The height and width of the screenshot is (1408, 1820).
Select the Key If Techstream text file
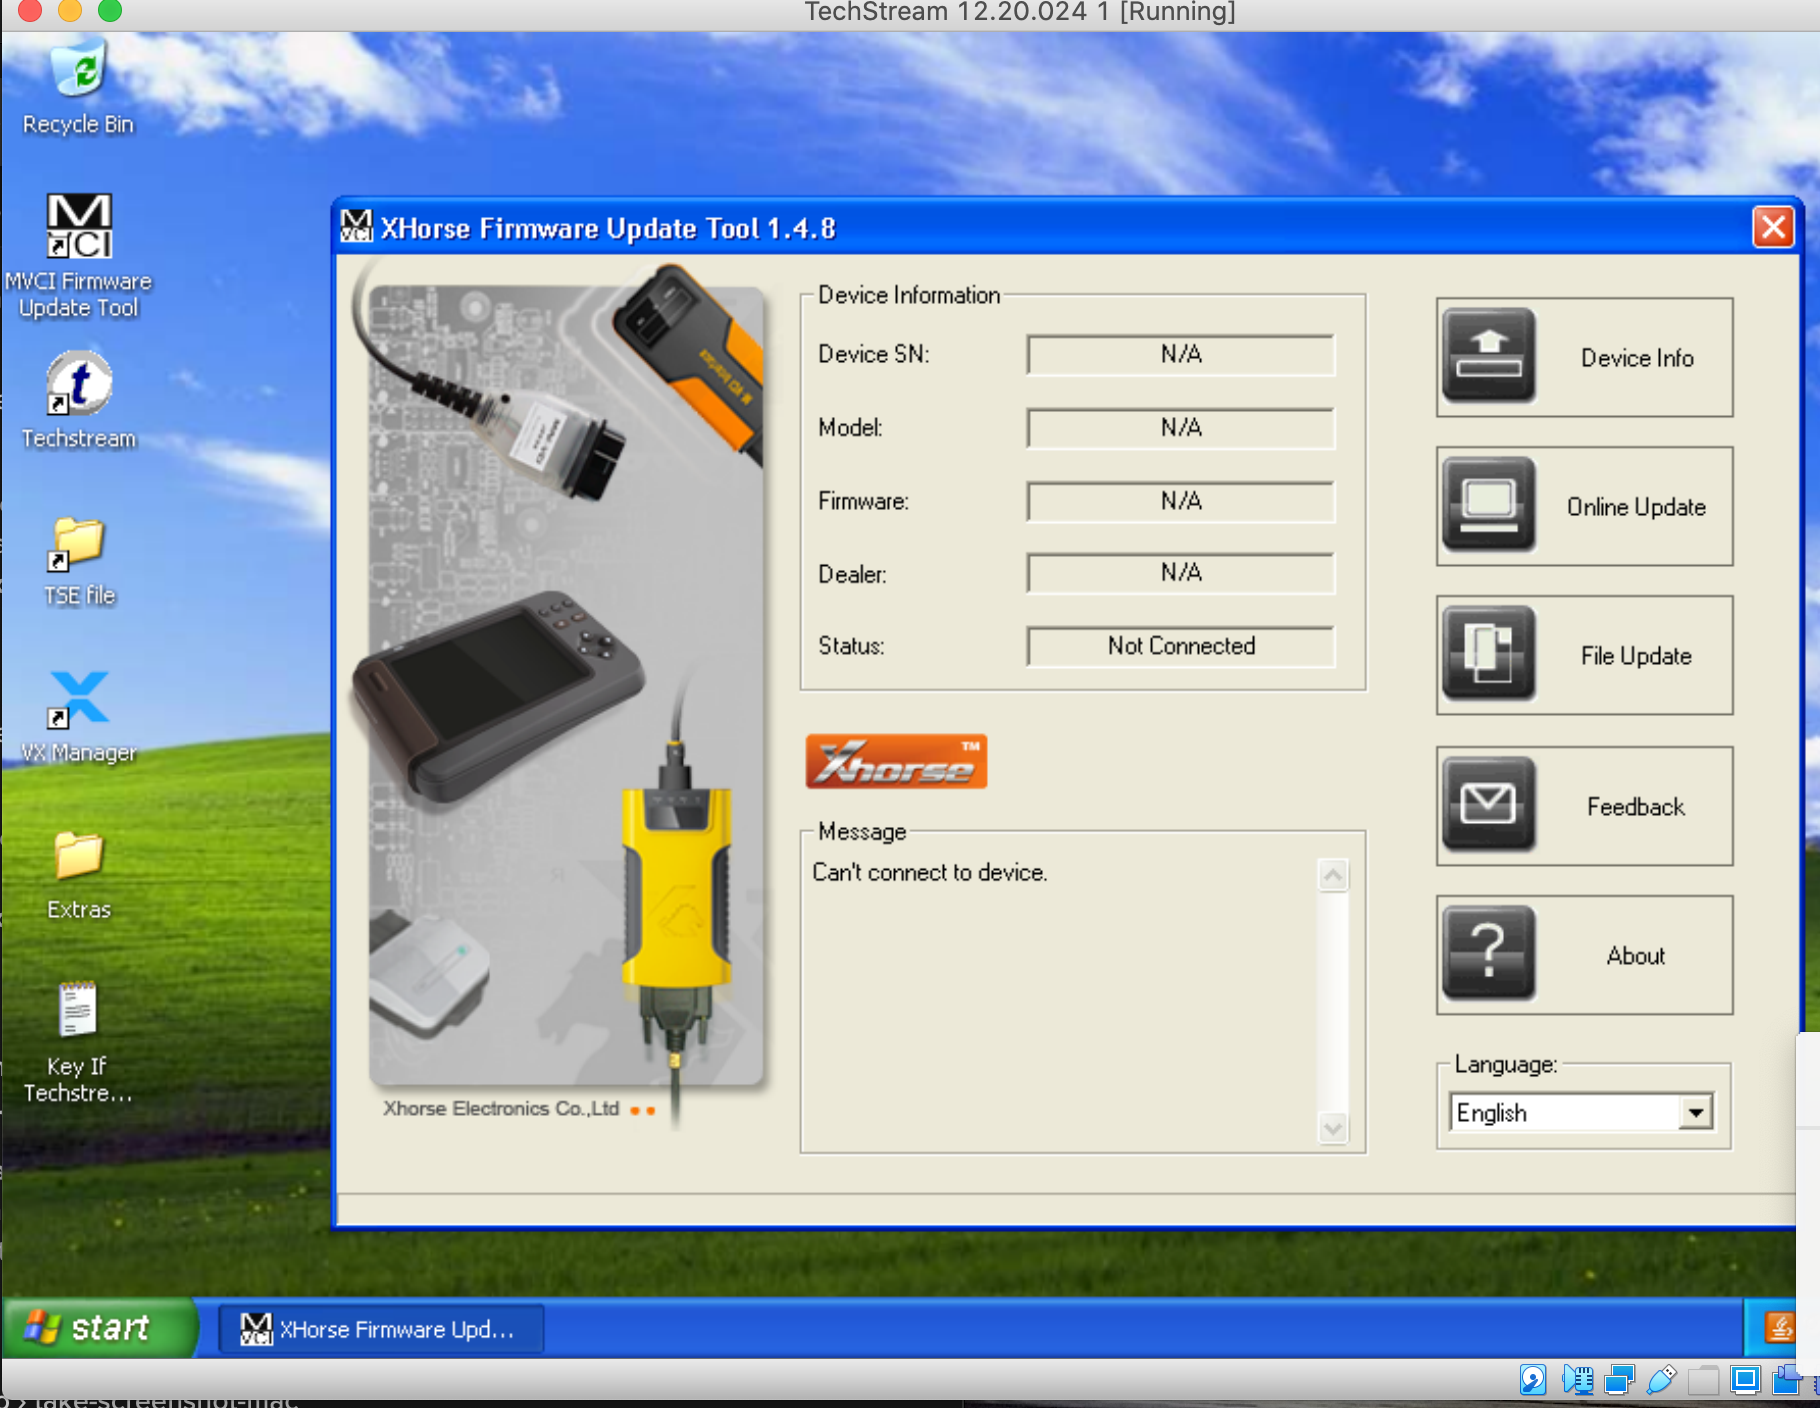click(78, 1041)
